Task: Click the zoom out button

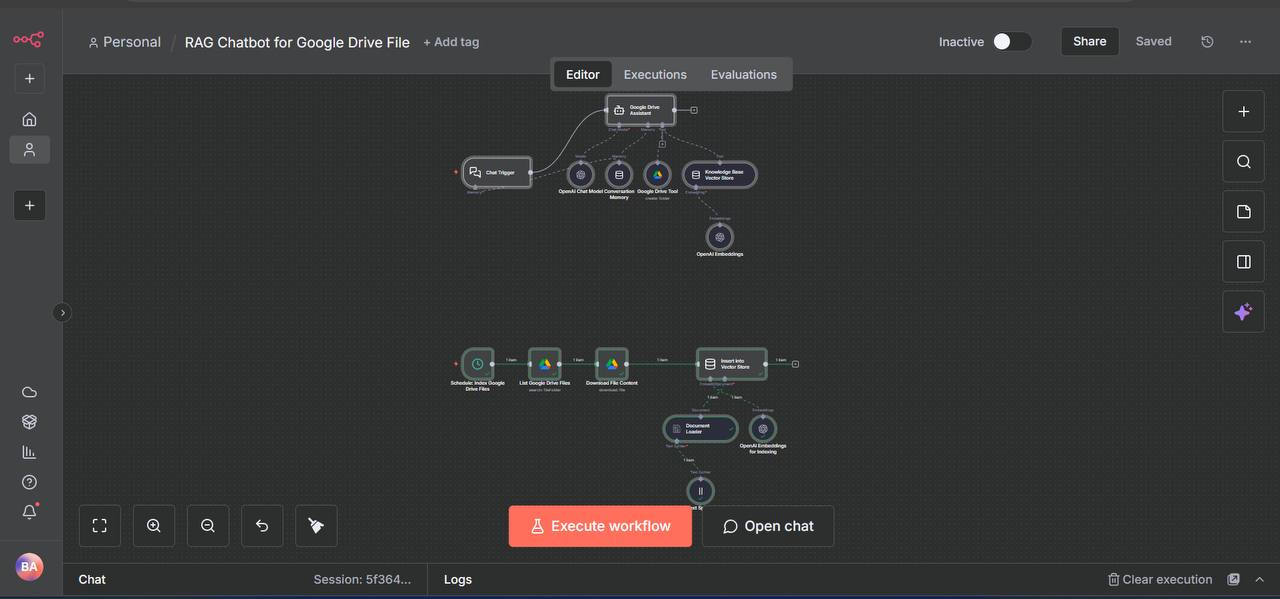Action: [208, 526]
